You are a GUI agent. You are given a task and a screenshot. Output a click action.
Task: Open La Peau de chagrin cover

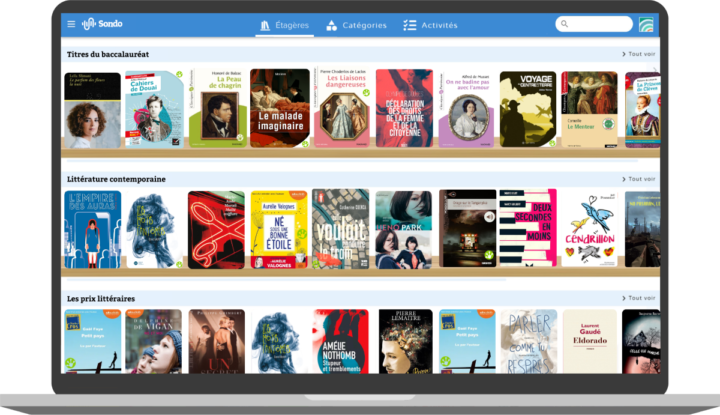[x=218, y=108]
